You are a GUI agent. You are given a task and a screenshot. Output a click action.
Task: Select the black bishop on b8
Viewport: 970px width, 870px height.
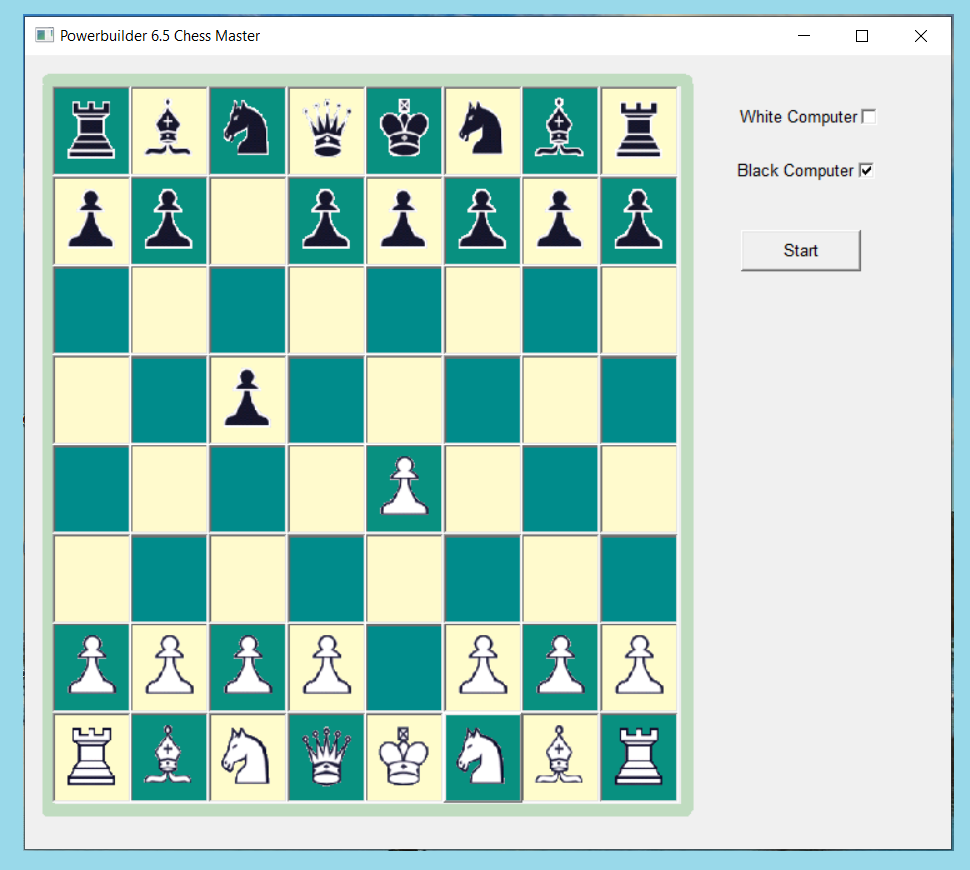(x=170, y=131)
